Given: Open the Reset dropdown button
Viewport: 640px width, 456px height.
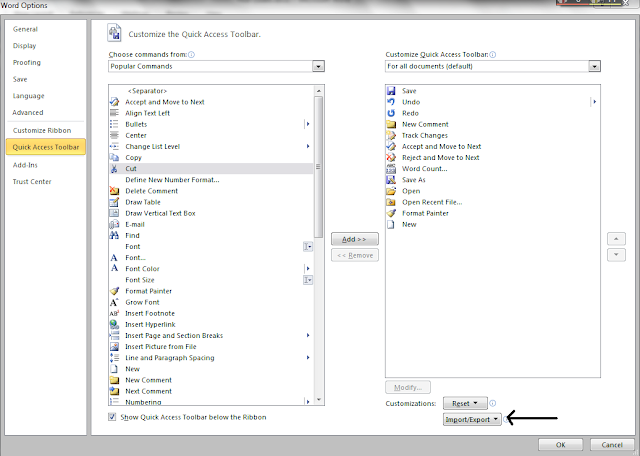Looking at the screenshot, I should coord(465,403).
